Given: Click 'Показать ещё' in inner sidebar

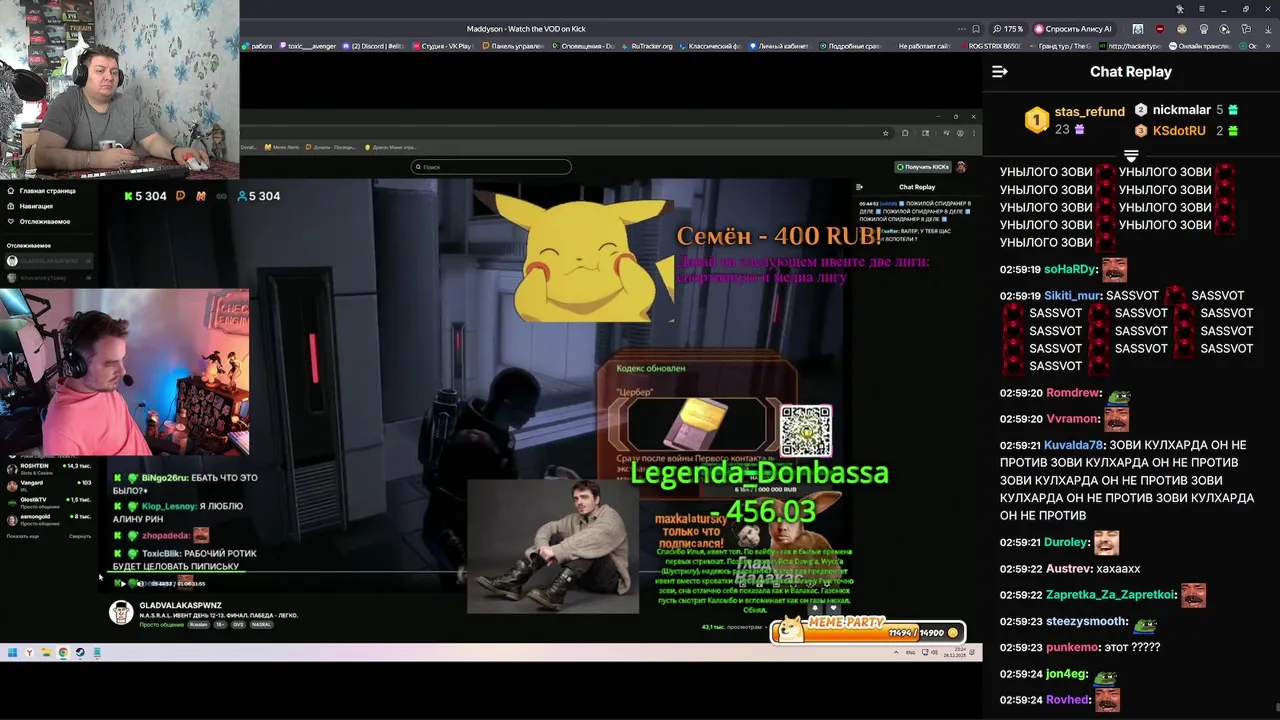Looking at the screenshot, I should (x=23, y=536).
